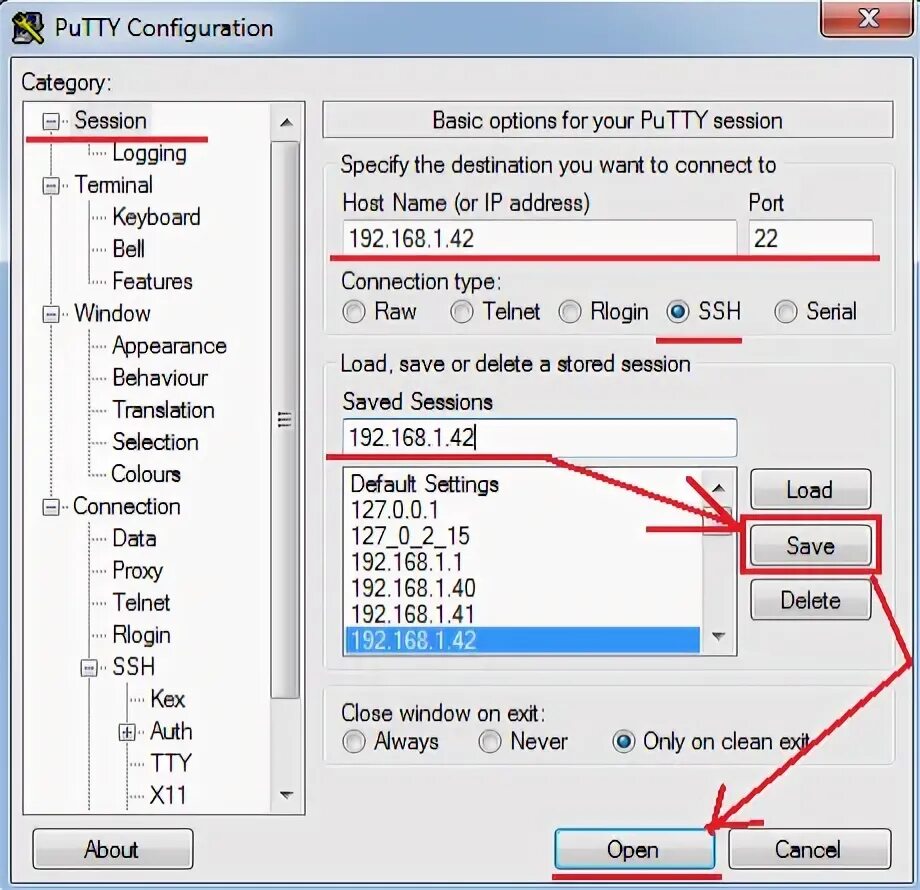The image size is (920, 890).
Task: Select Rlogin connection type
Action: tap(603, 312)
